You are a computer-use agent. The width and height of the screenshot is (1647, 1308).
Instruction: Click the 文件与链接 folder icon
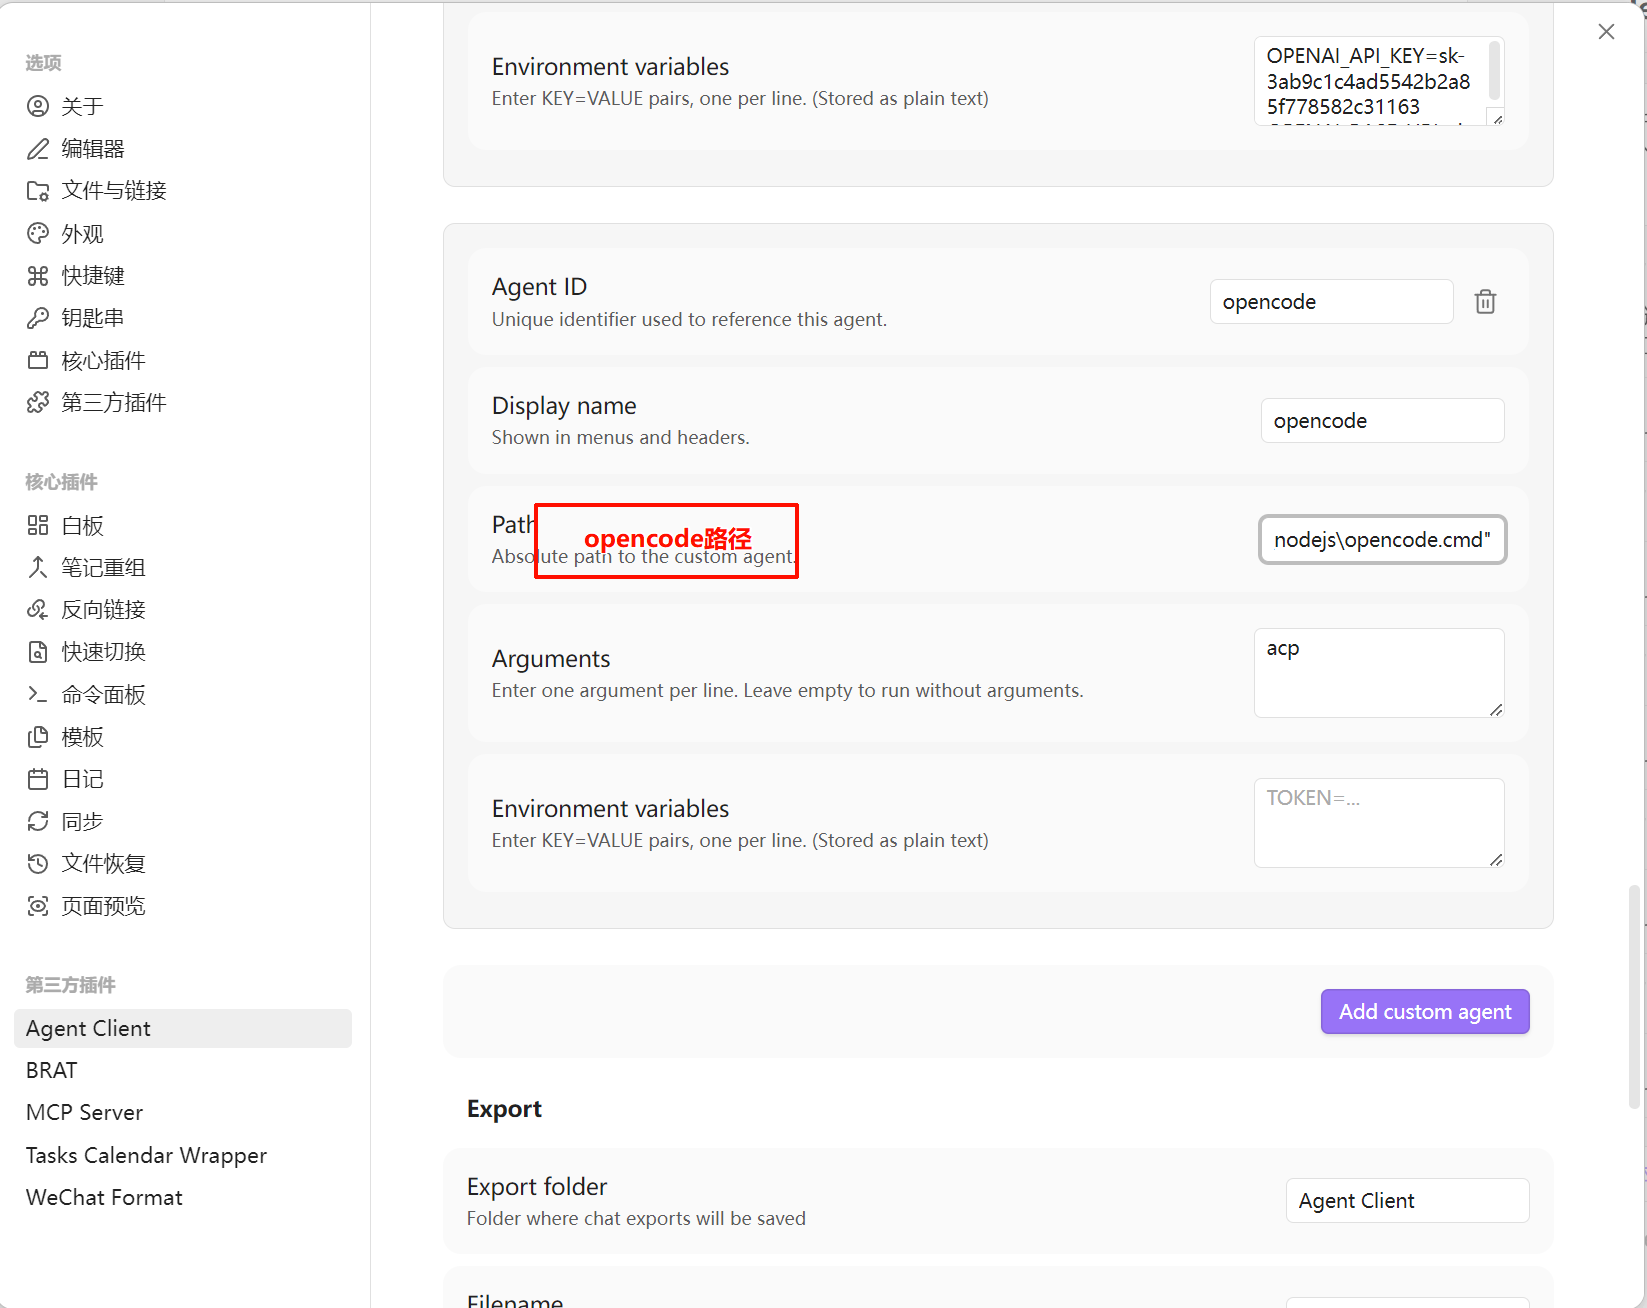tap(38, 191)
